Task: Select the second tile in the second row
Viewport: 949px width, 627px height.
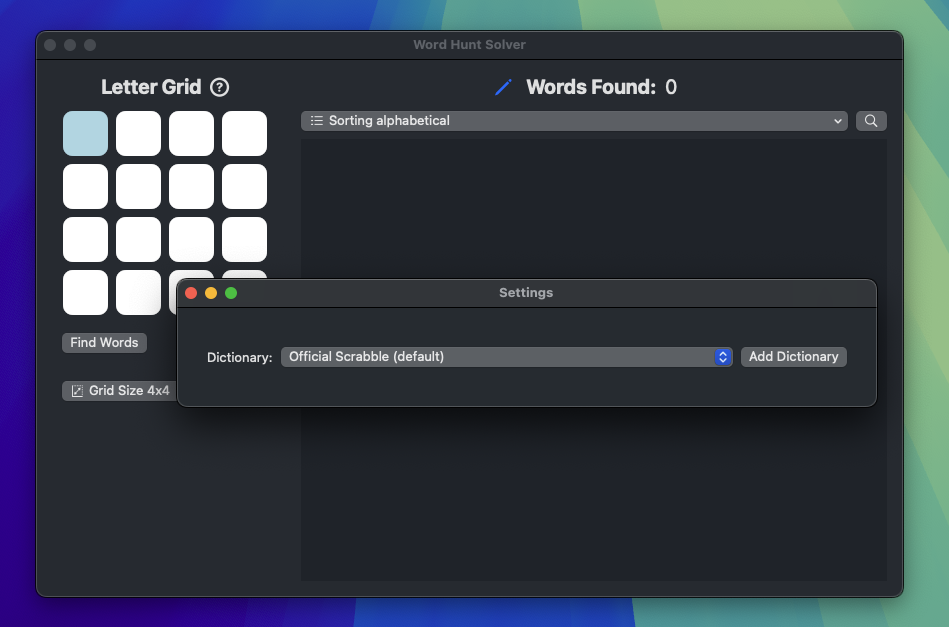Action: [x=138, y=186]
